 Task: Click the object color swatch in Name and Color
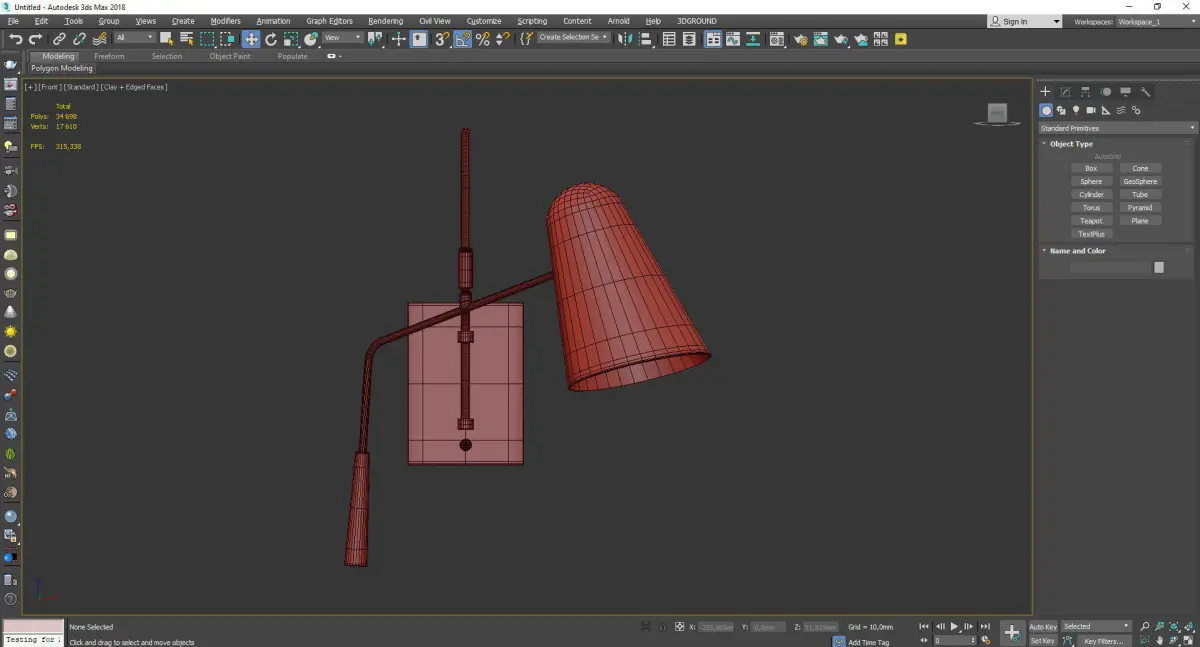[1159, 267]
